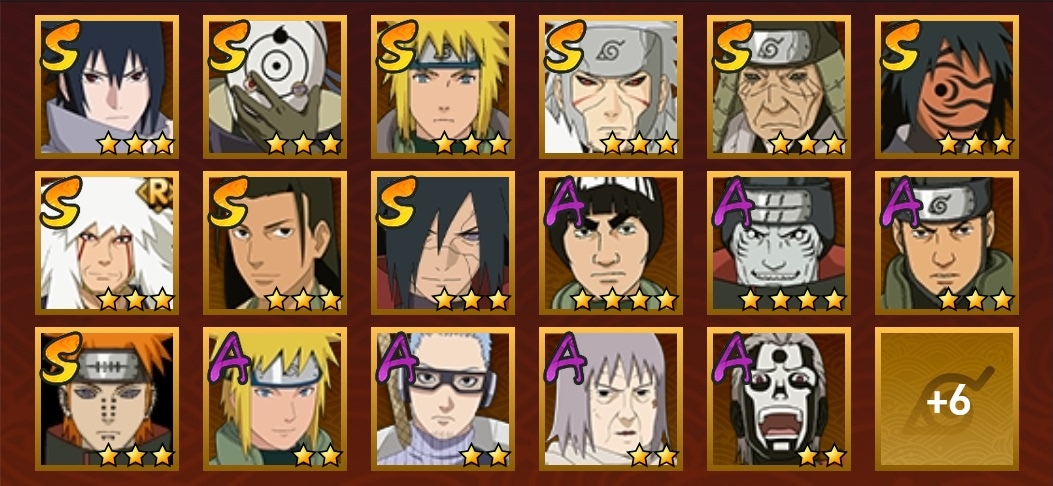
Task: Pick the black-haired ninja with hair over eye
Action: coord(443,243)
